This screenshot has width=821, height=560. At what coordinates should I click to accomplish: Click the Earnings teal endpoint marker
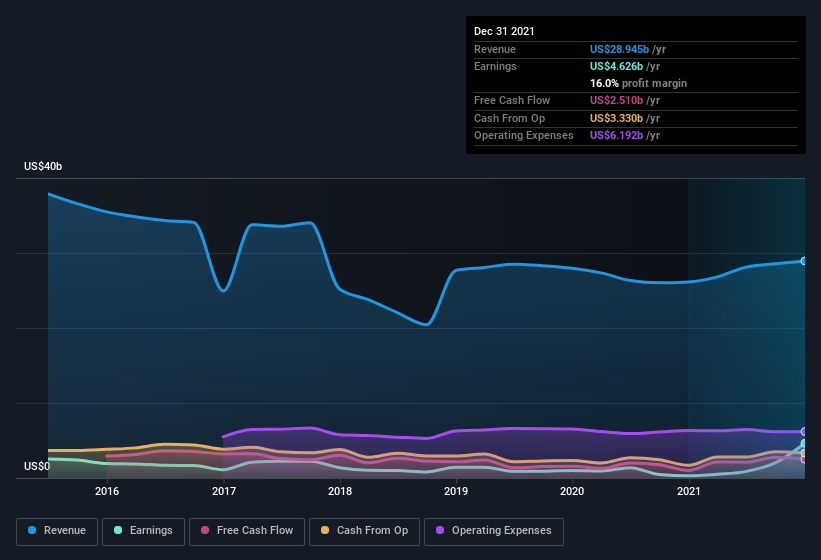click(804, 443)
